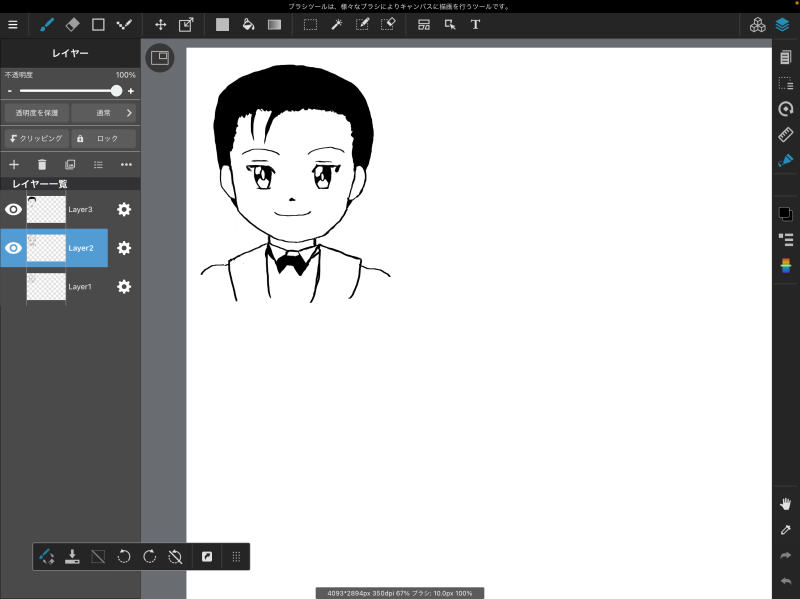Click the opacity slider handle
The width and height of the screenshot is (800, 599).
(x=117, y=90)
